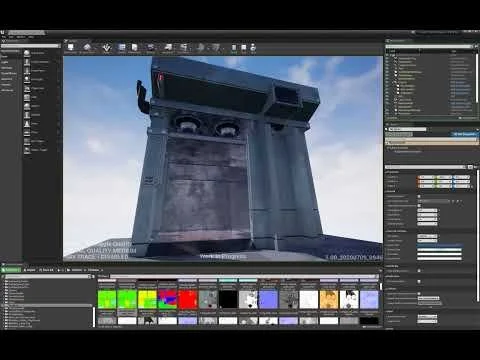Viewport: 480px width, 360px height.
Task: Open the Cinematics toolbar icon
Action: 184,48
